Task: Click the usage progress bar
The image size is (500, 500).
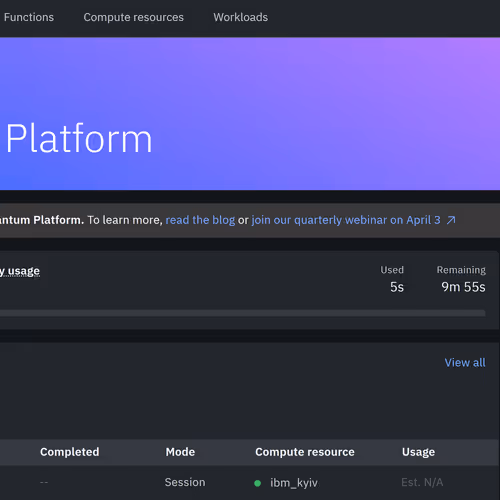Action: (x=243, y=313)
